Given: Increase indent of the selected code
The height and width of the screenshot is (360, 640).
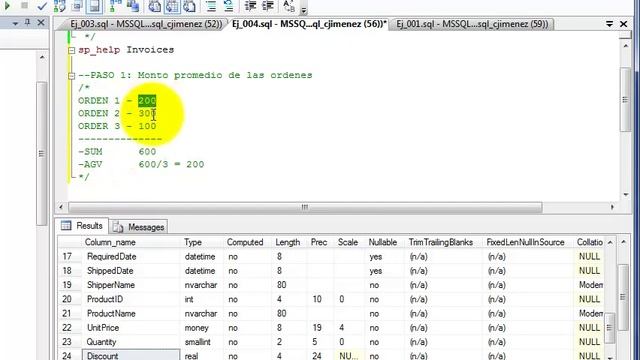Looking at the screenshot, I should pos(268,6).
